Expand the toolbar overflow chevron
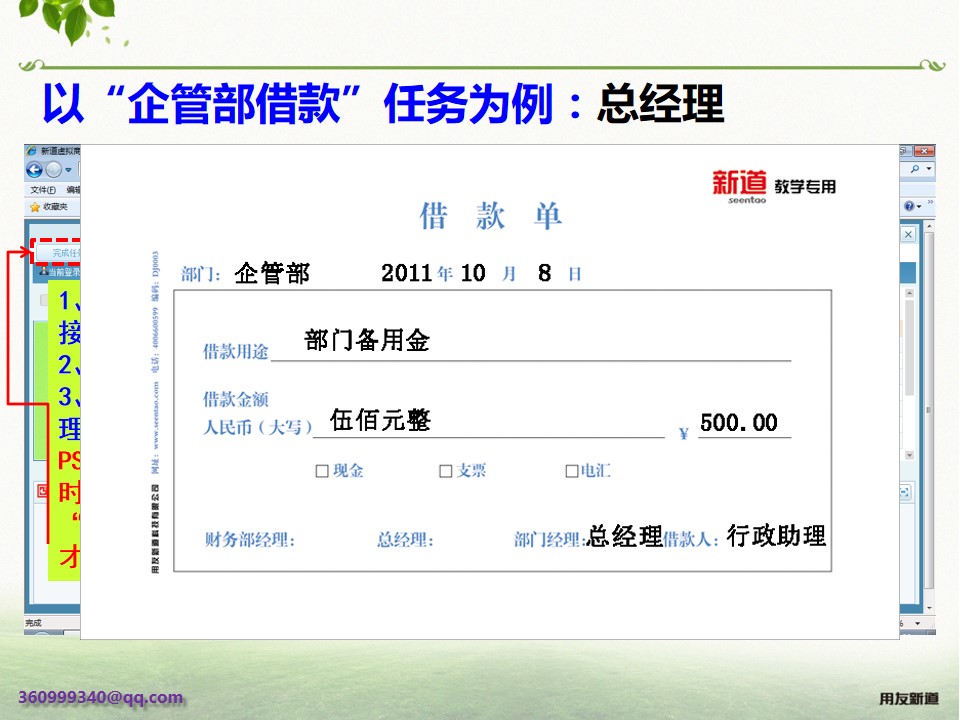The width and height of the screenshot is (960, 720). 930,201
